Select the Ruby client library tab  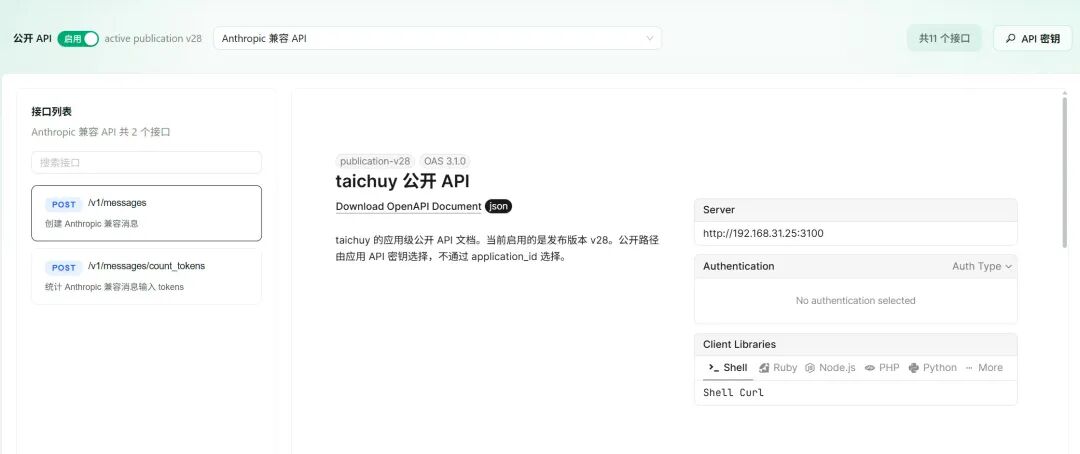tap(778, 368)
